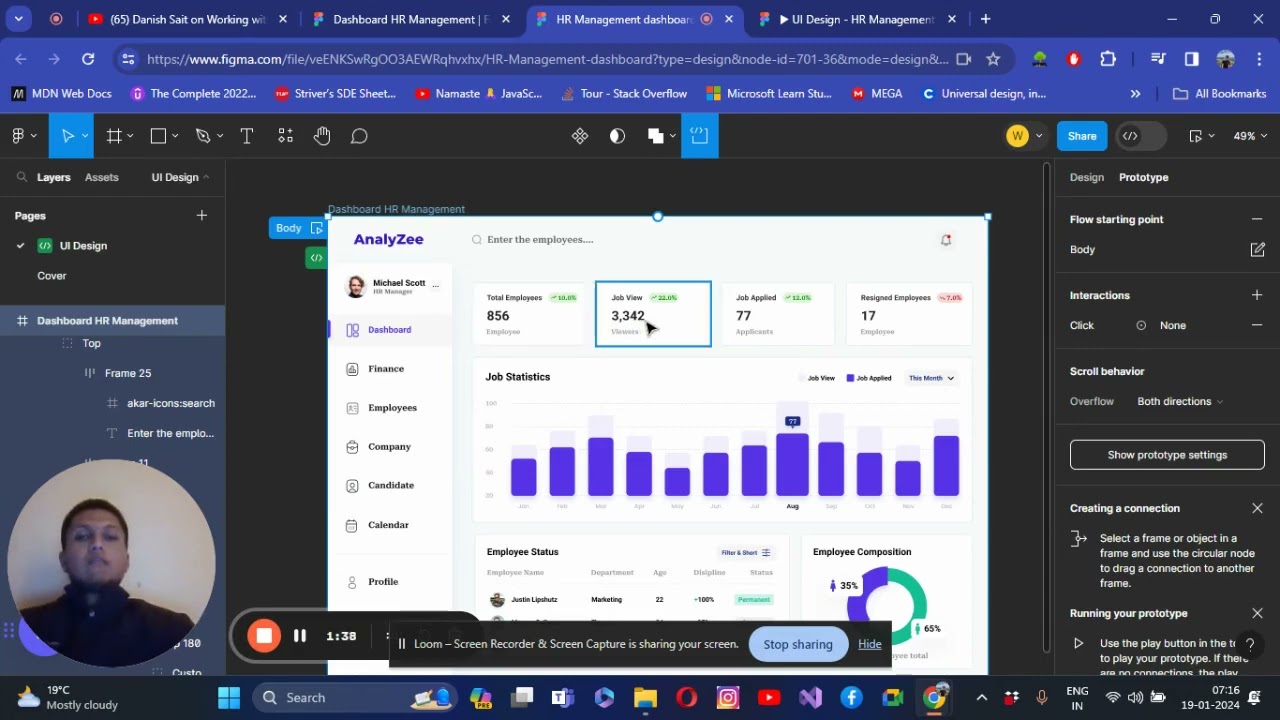Click Show prototype settings button
Image resolution: width=1280 pixels, height=720 pixels.
pos(1167,455)
